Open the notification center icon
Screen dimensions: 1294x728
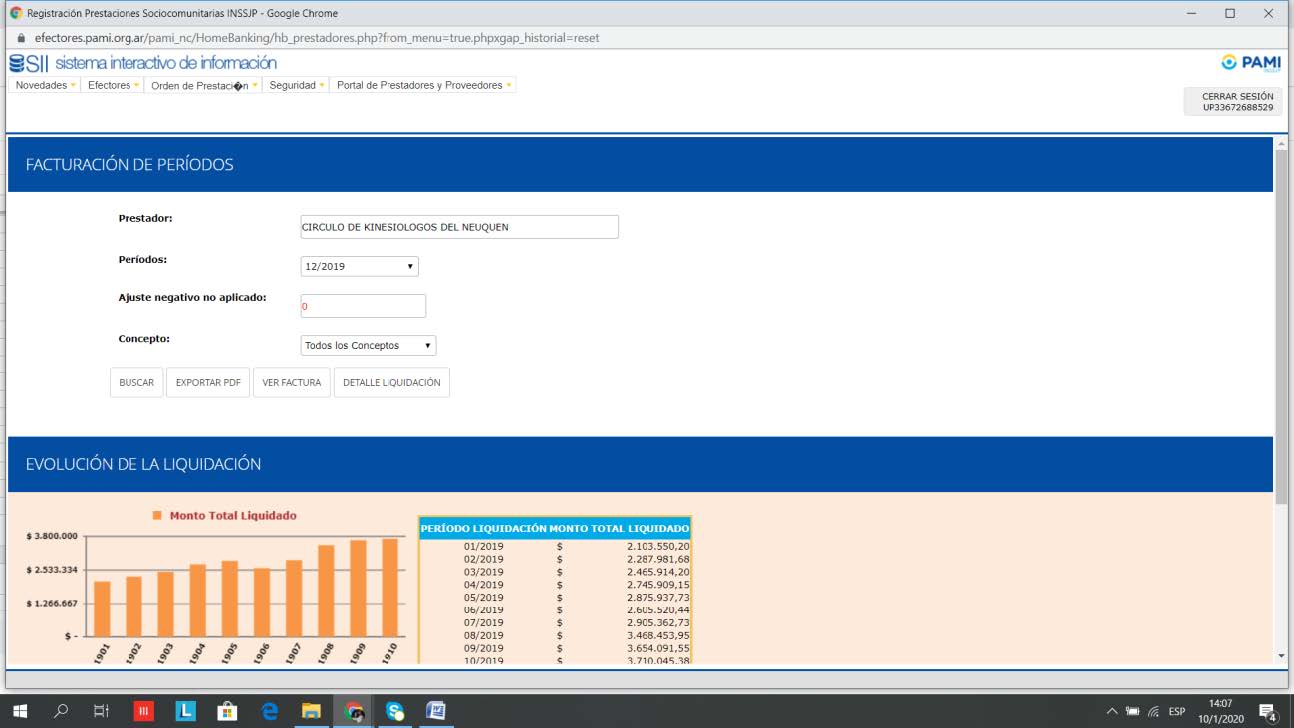pos(1268,712)
